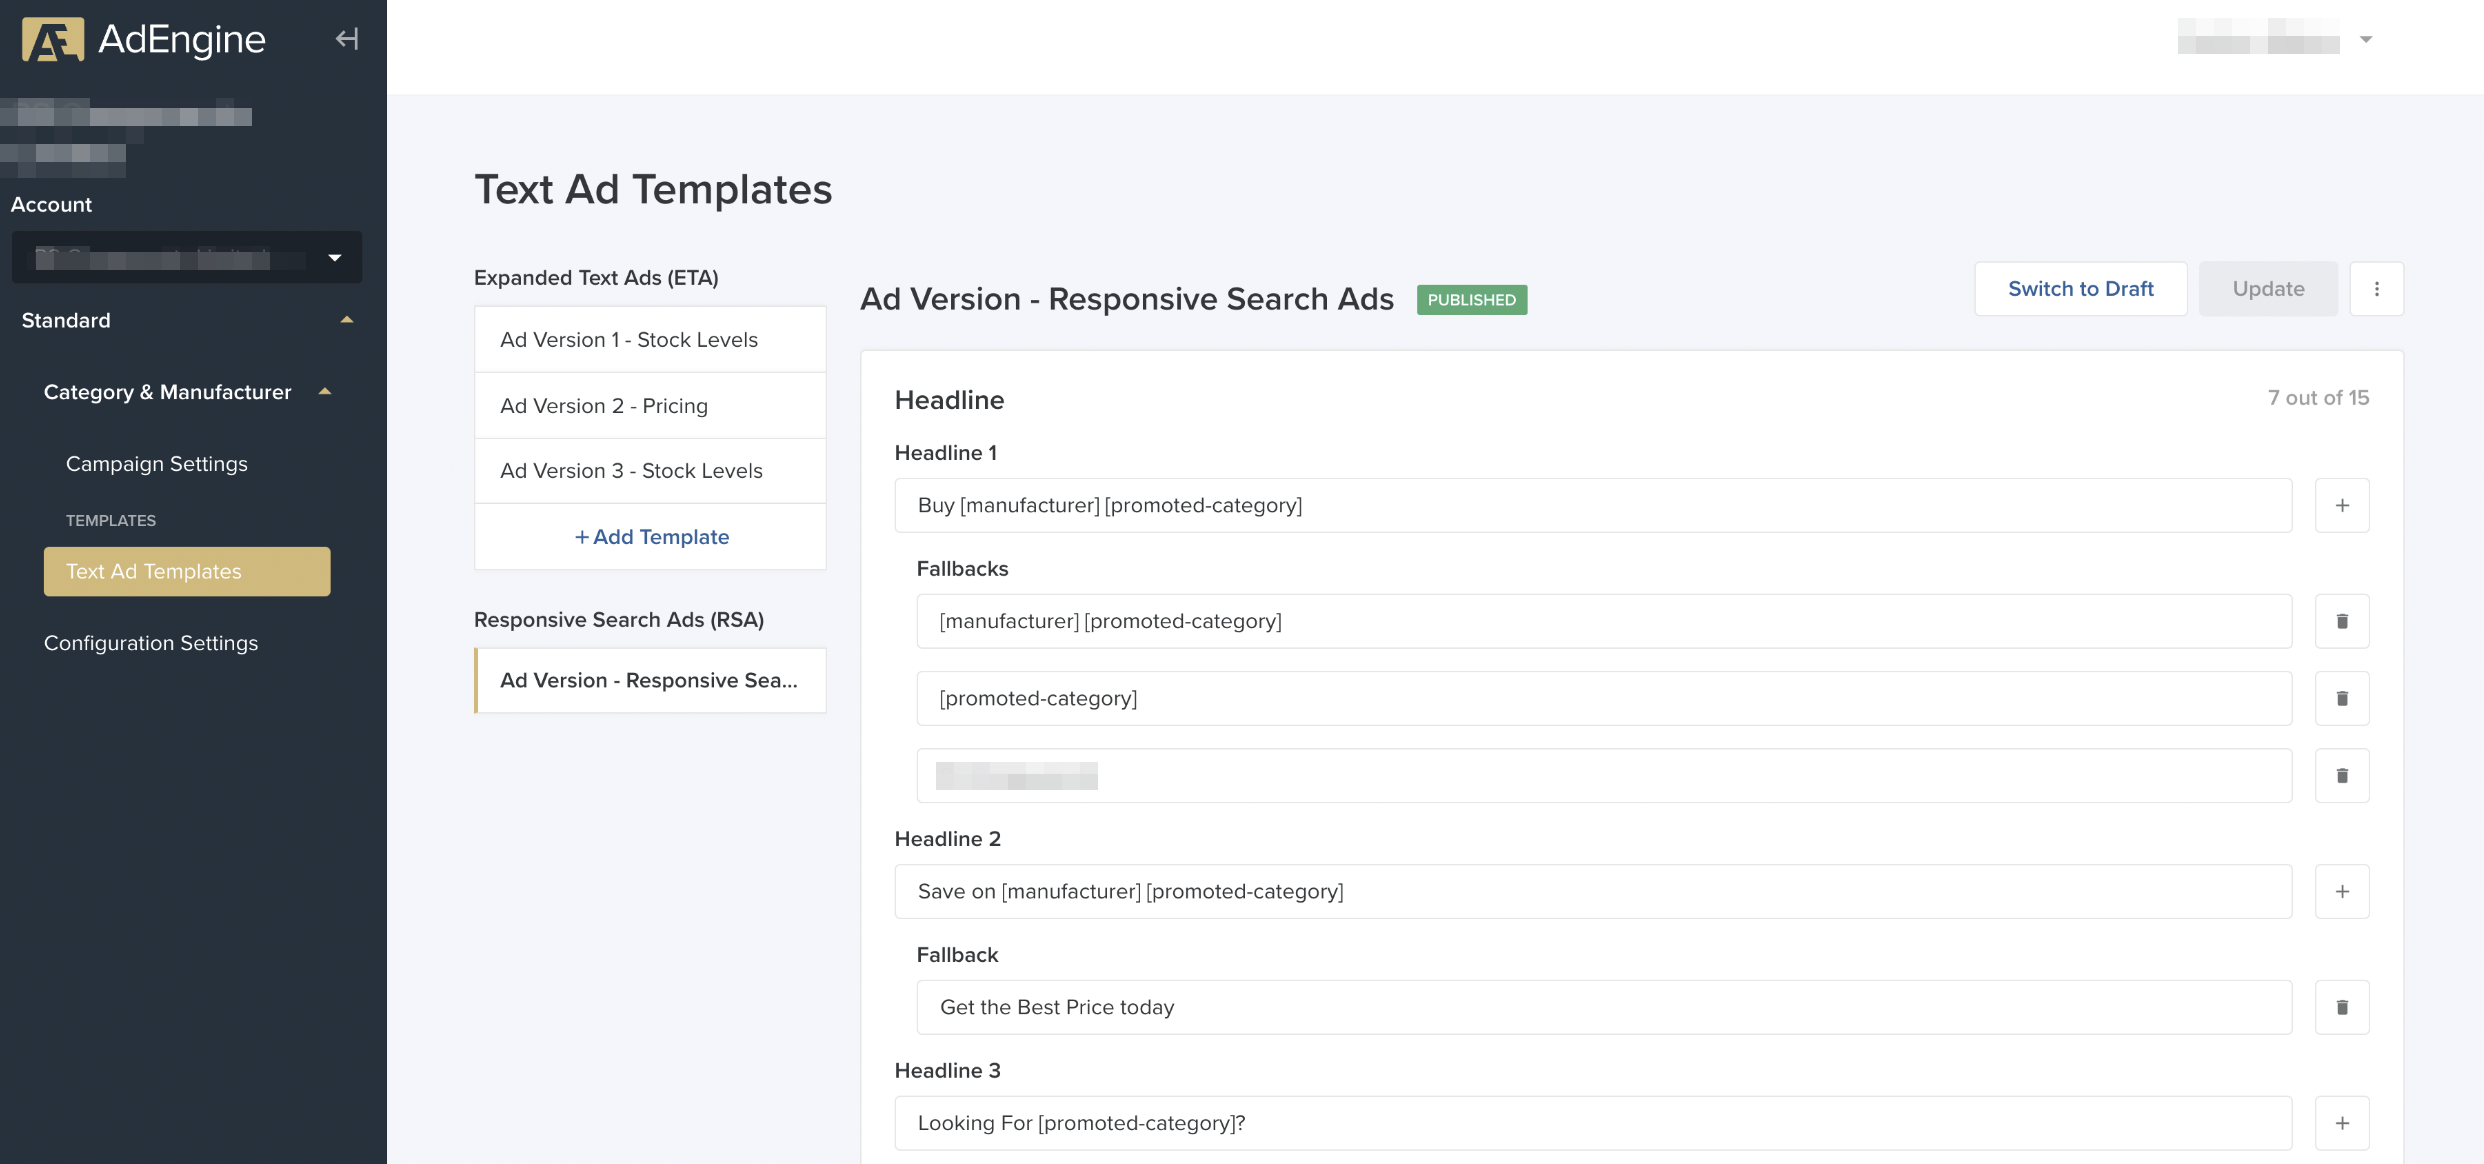The height and width of the screenshot is (1164, 2484).
Task: Delete the 'Get the Best Price today' fallback
Action: pos(2341,1007)
